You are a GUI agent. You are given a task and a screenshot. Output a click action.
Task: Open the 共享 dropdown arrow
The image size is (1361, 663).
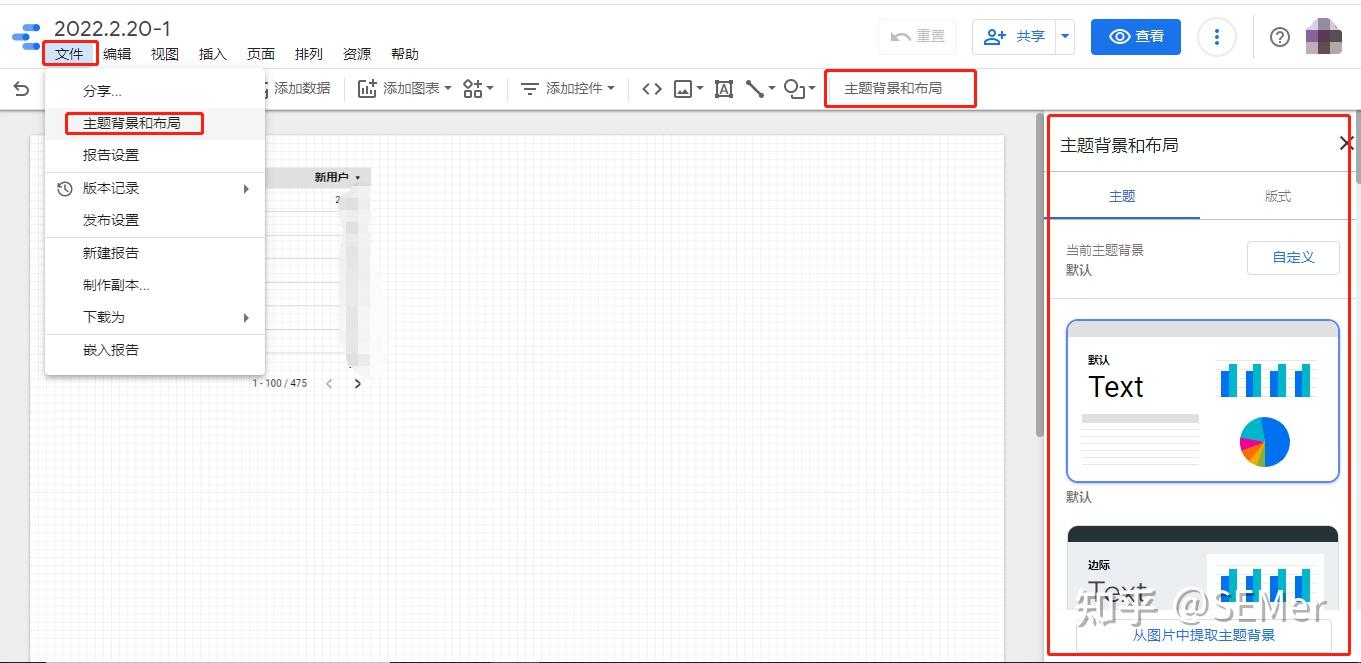click(1064, 36)
